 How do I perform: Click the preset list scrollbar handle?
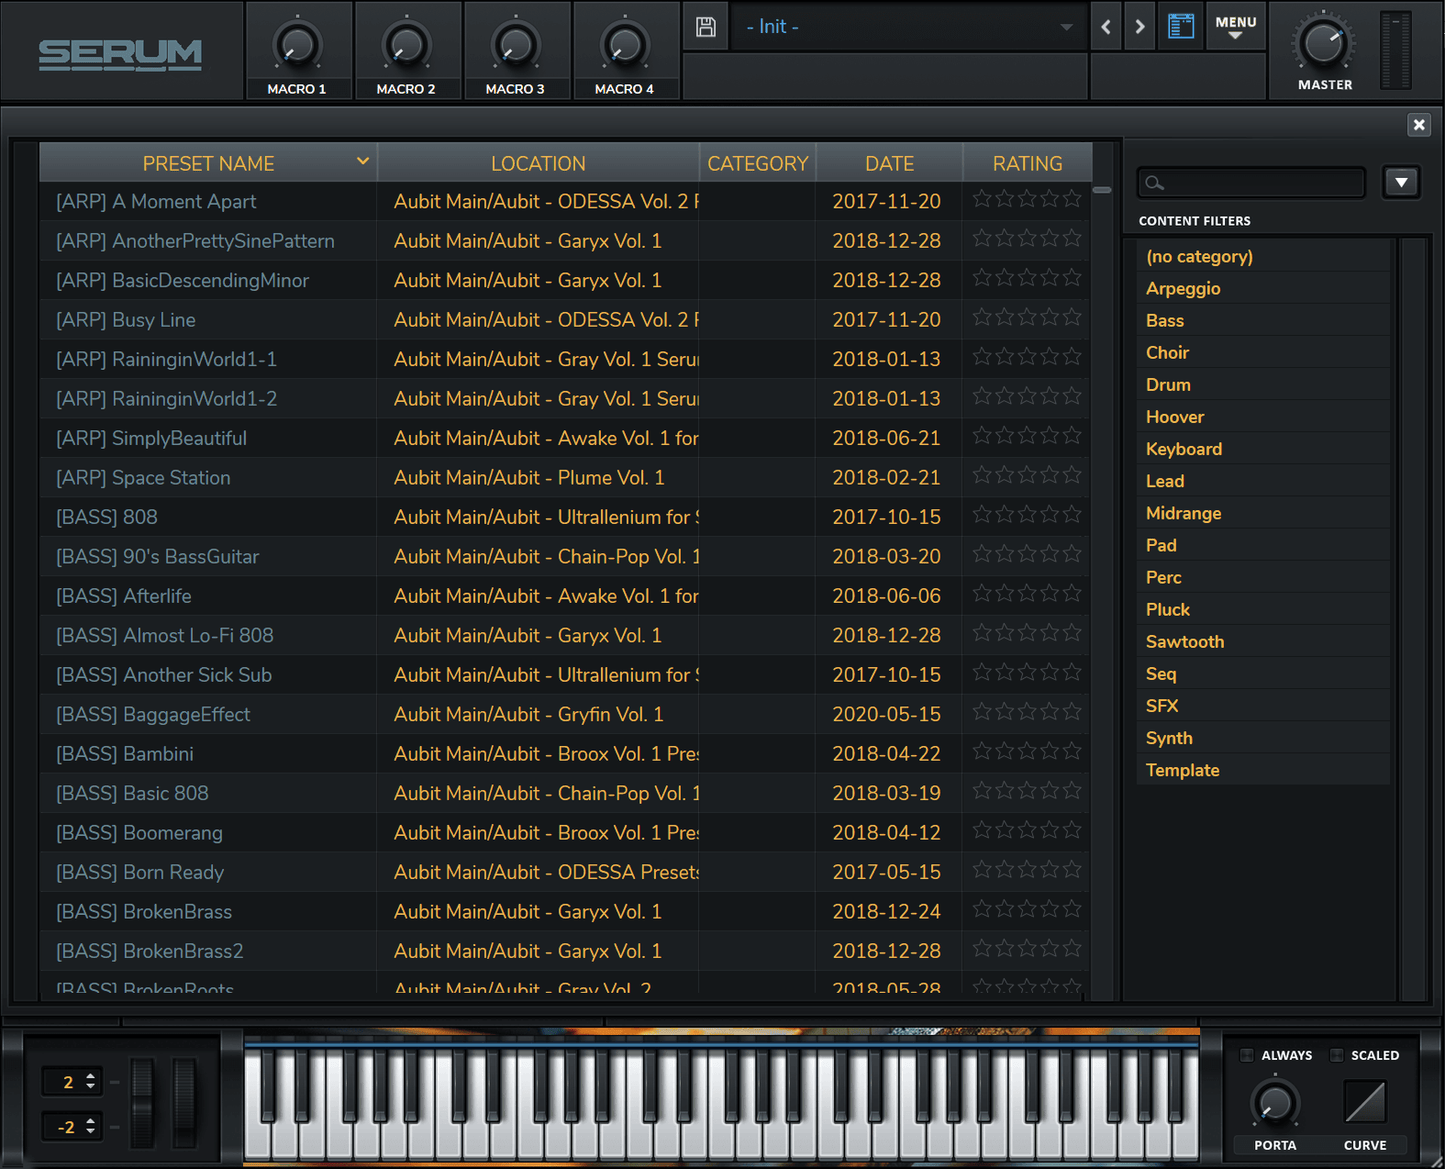click(1102, 189)
